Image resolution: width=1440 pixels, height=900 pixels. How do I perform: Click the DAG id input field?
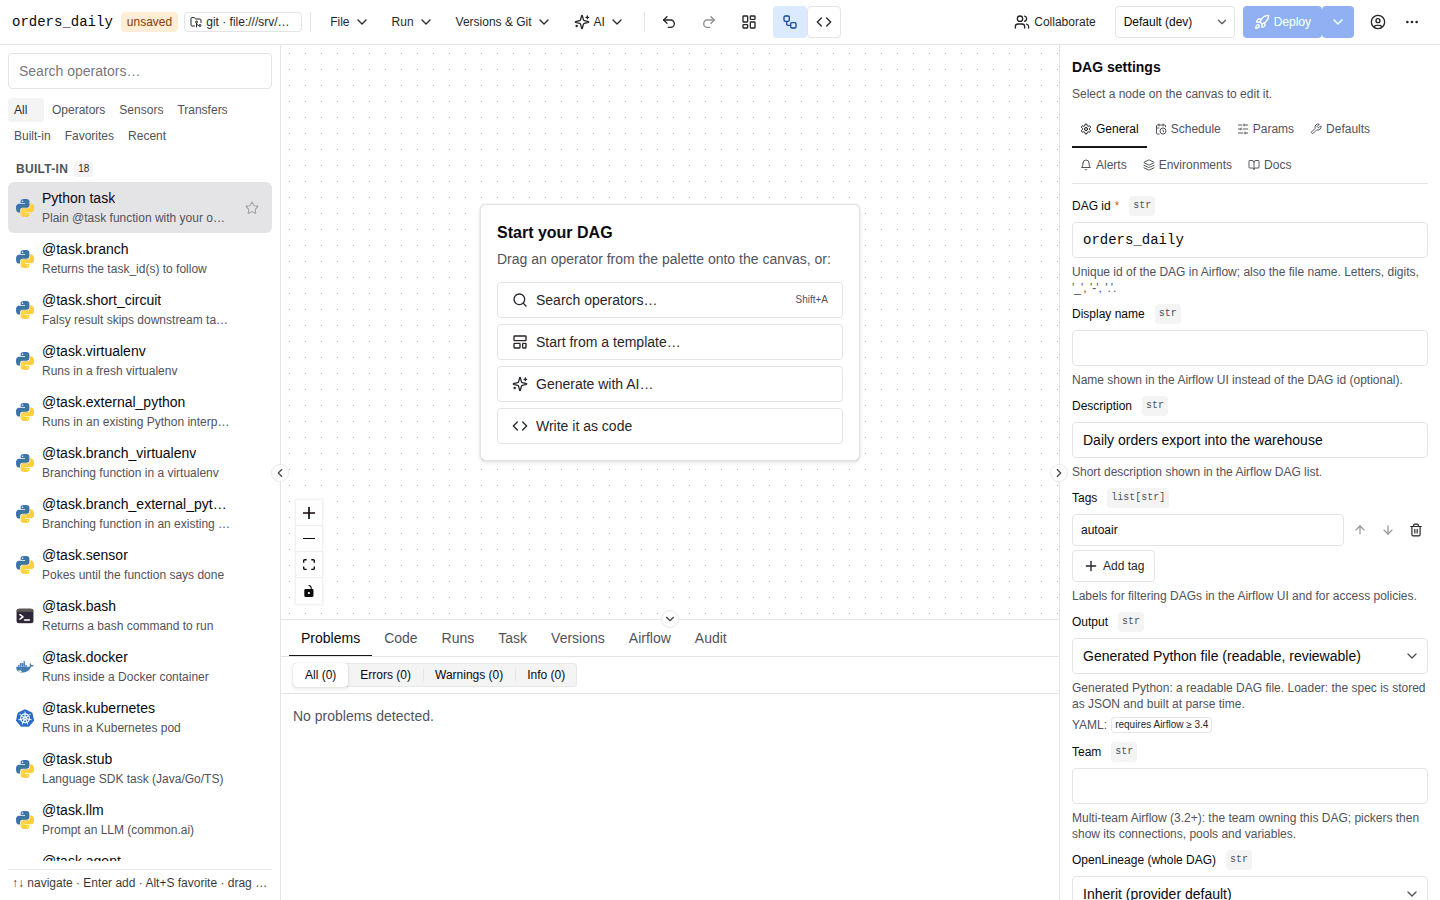coord(1249,240)
